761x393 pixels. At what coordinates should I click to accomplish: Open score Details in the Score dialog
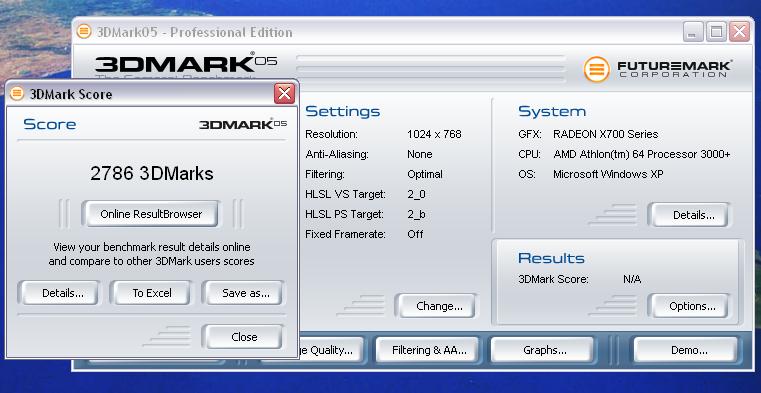(x=59, y=293)
